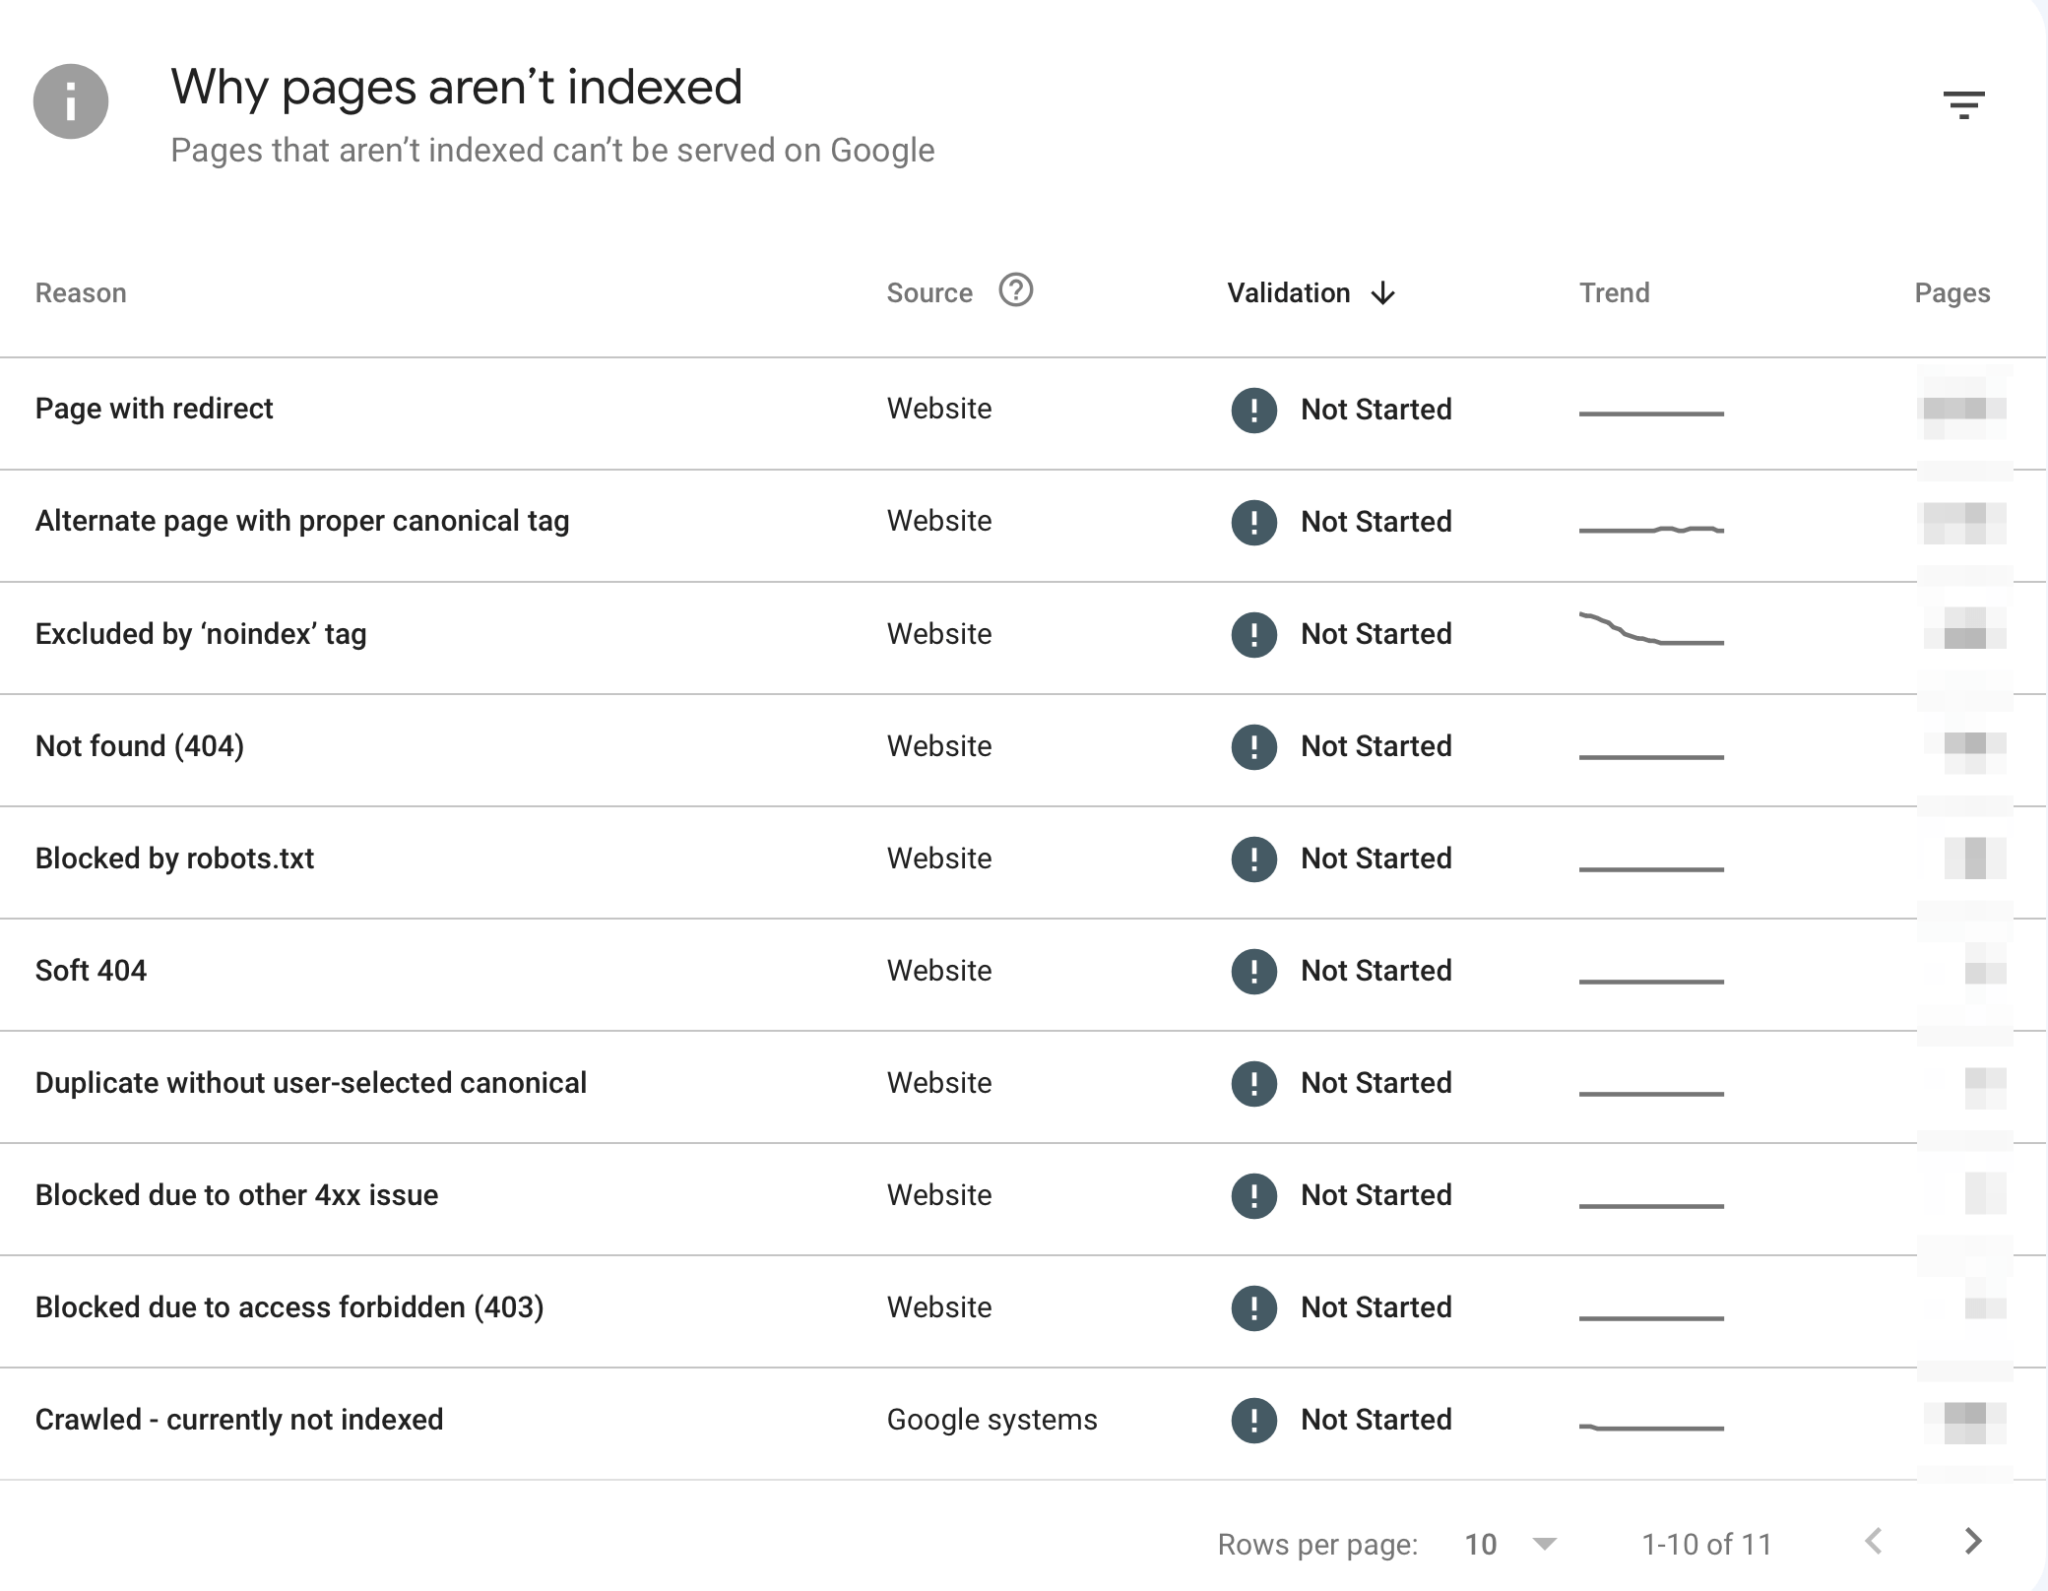Screen dimensions: 2048x1591
Task: Open the Blocked due to access forbidden (403) row
Action: coord(290,1307)
